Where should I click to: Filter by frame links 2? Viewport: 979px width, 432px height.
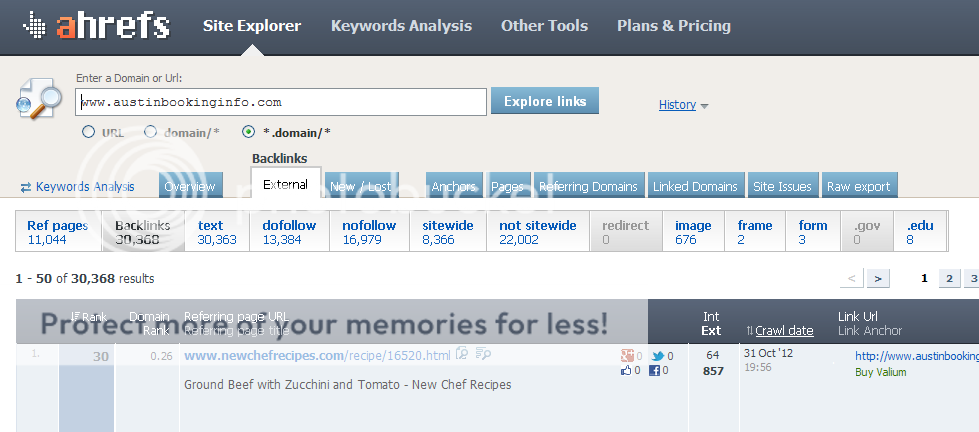click(755, 232)
